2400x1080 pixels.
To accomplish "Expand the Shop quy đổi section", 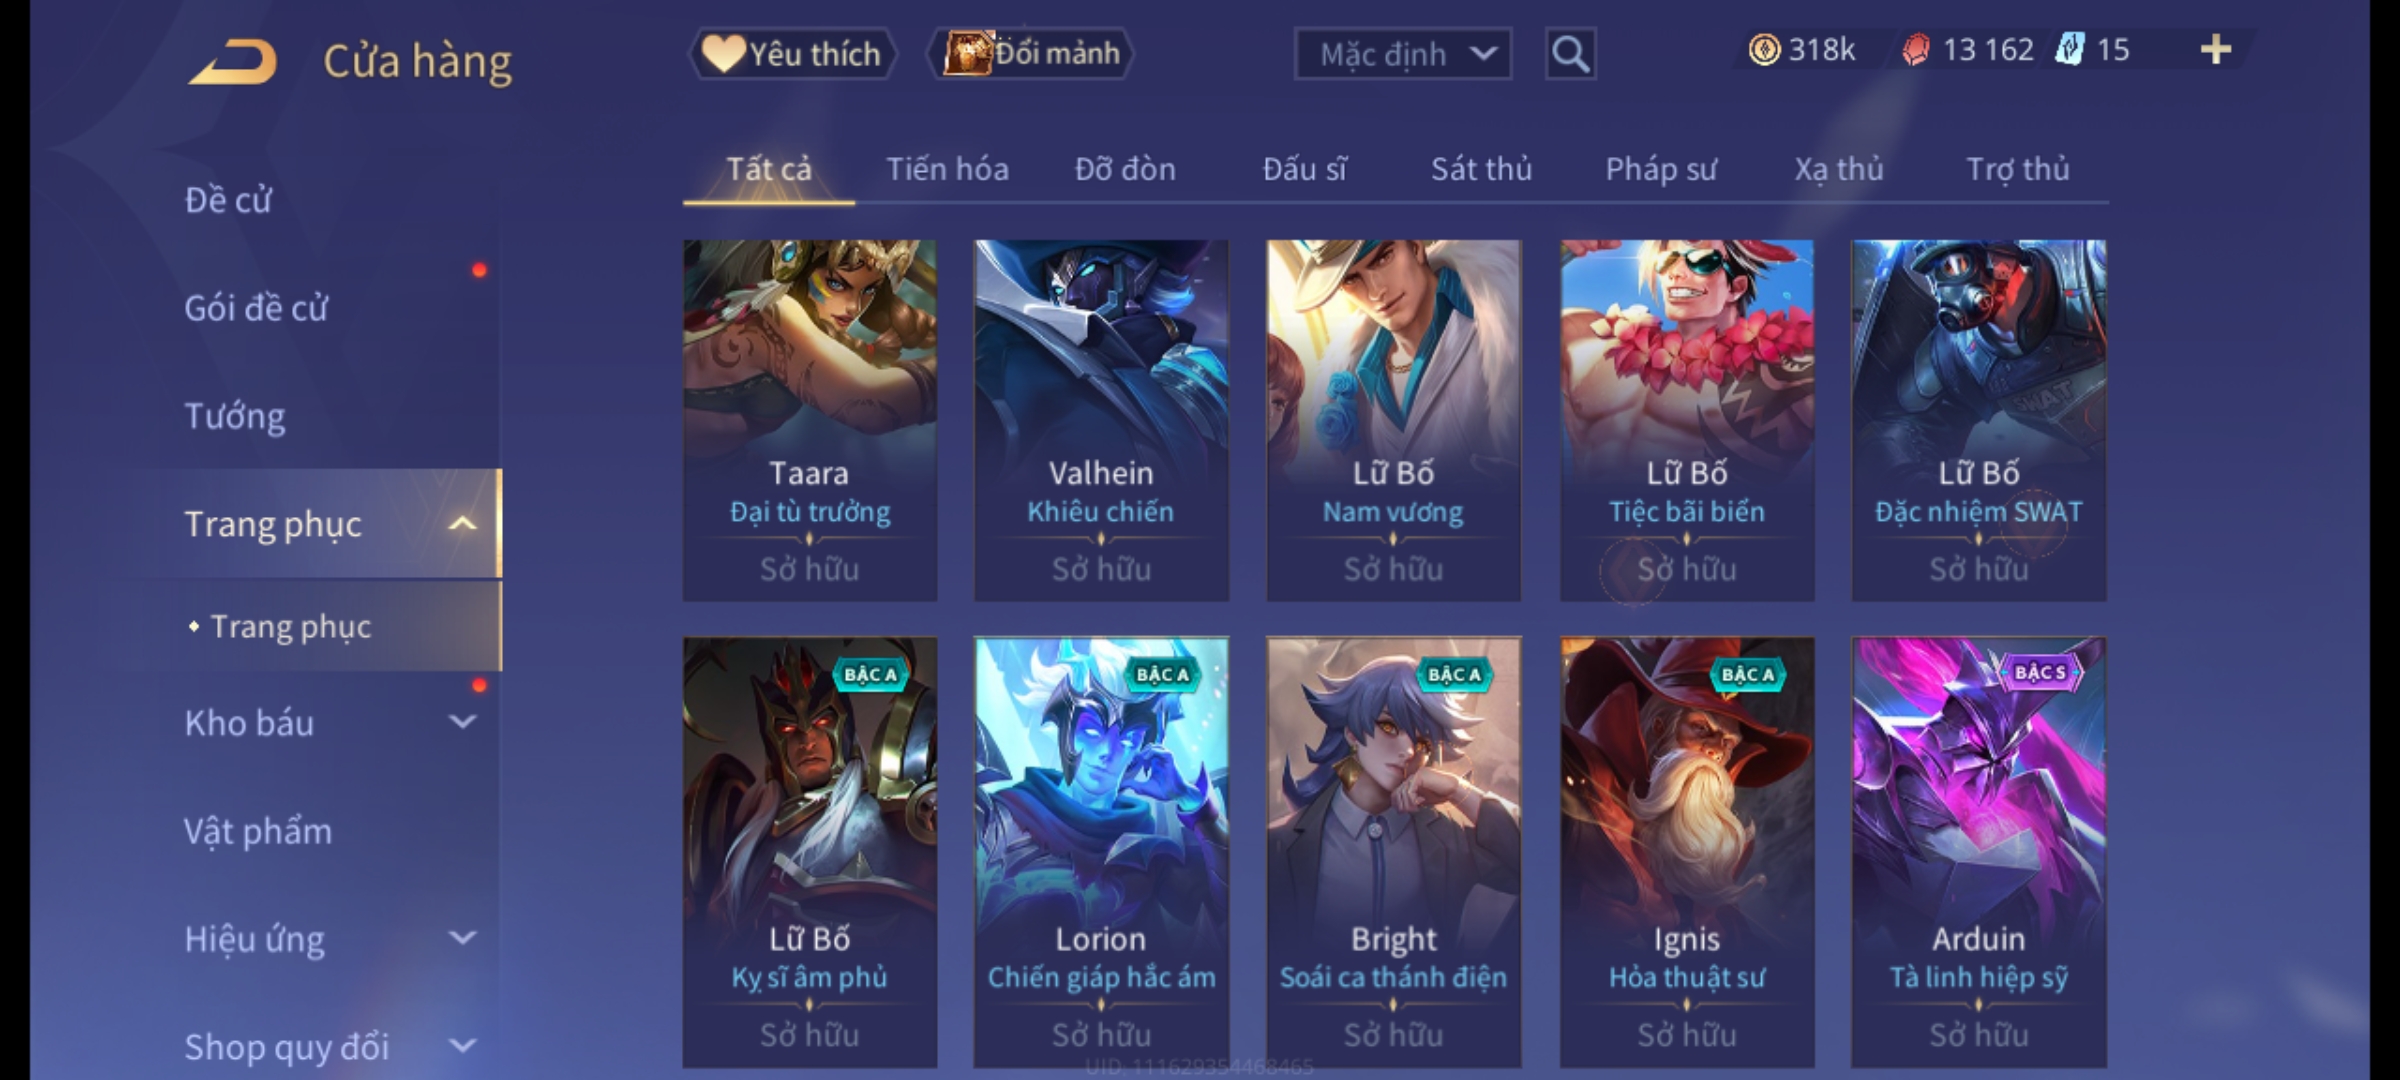I will click(x=462, y=1046).
